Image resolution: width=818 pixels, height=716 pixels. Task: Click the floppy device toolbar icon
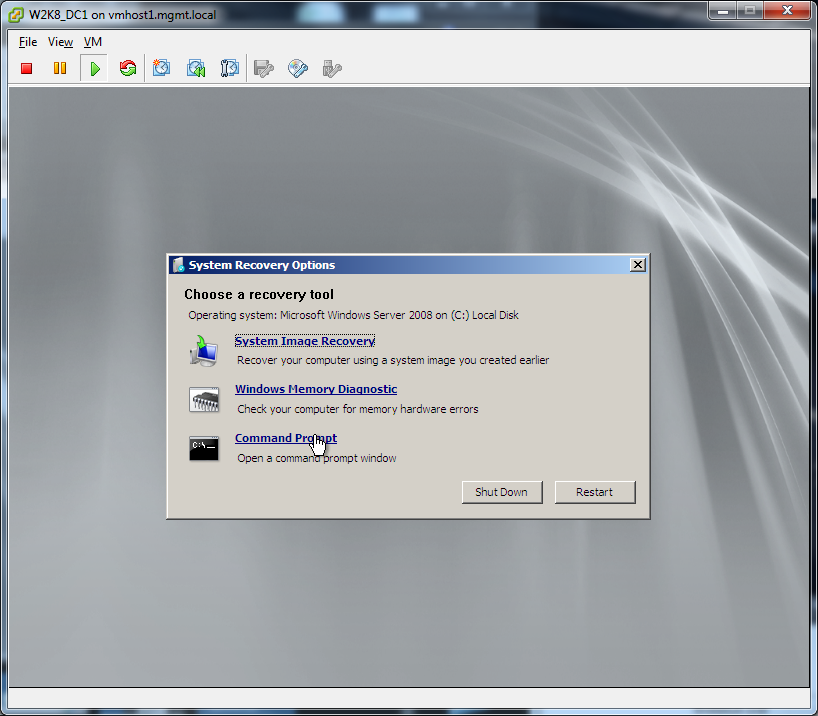(x=263, y=68)
